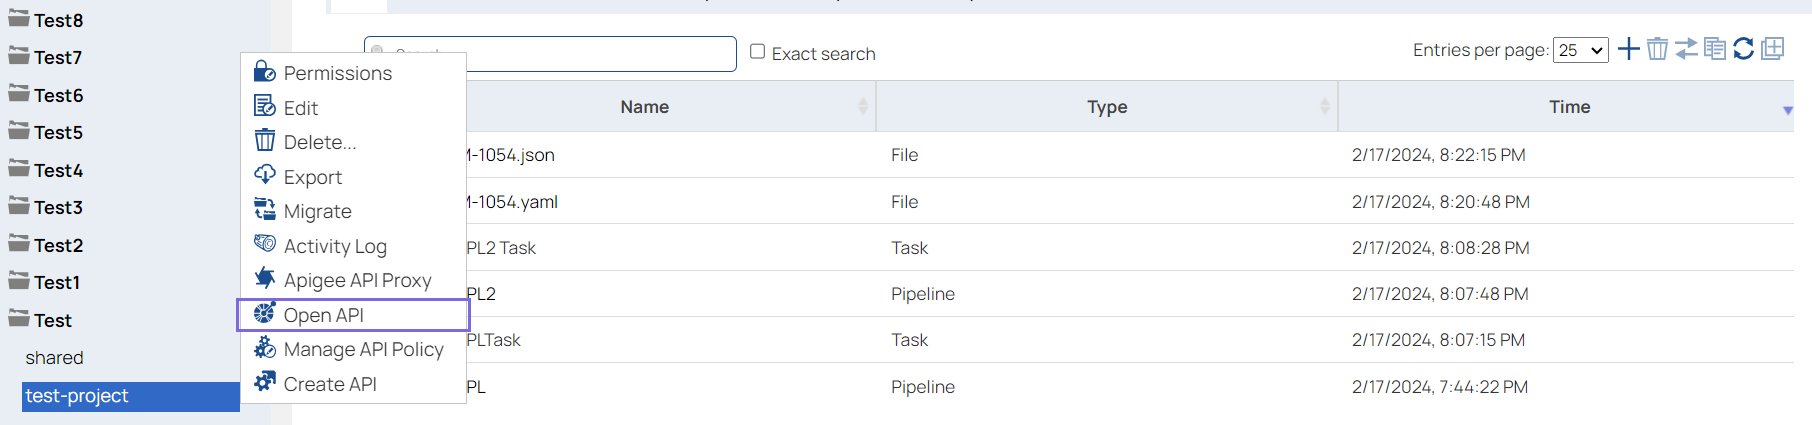Open the Entries per page dropdown

click(x=1580, y=50)
